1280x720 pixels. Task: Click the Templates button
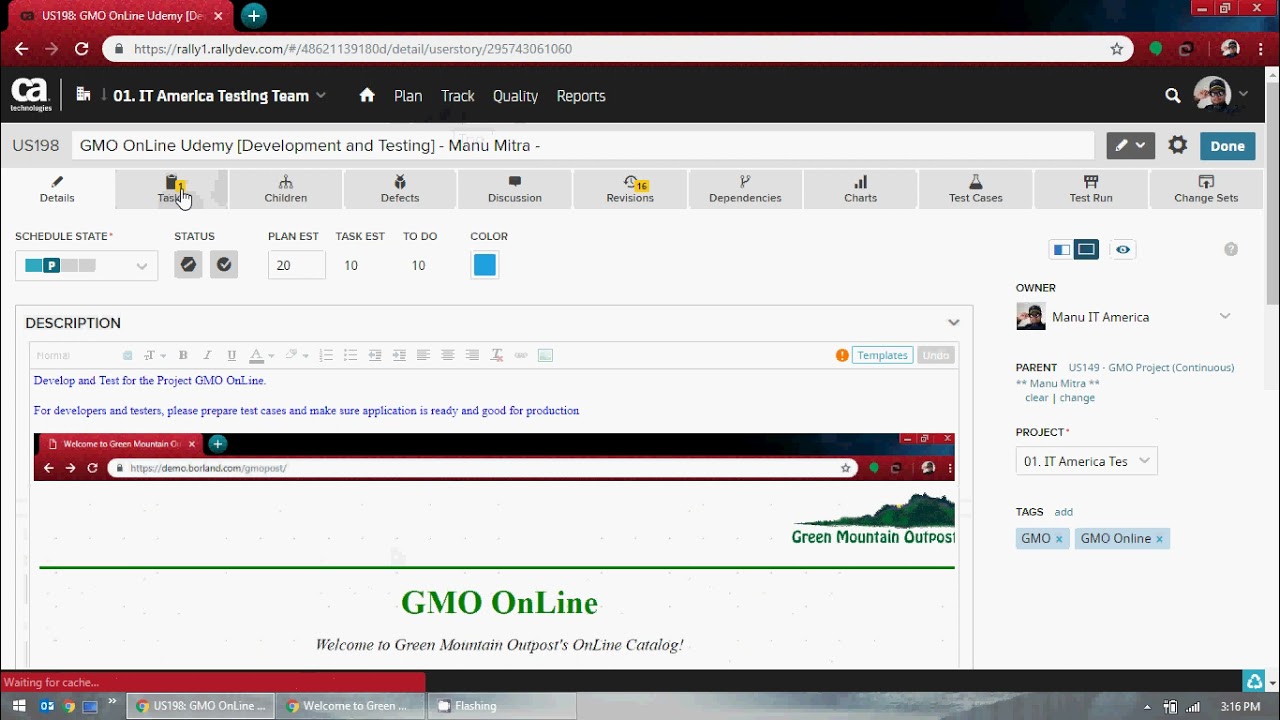882,355
